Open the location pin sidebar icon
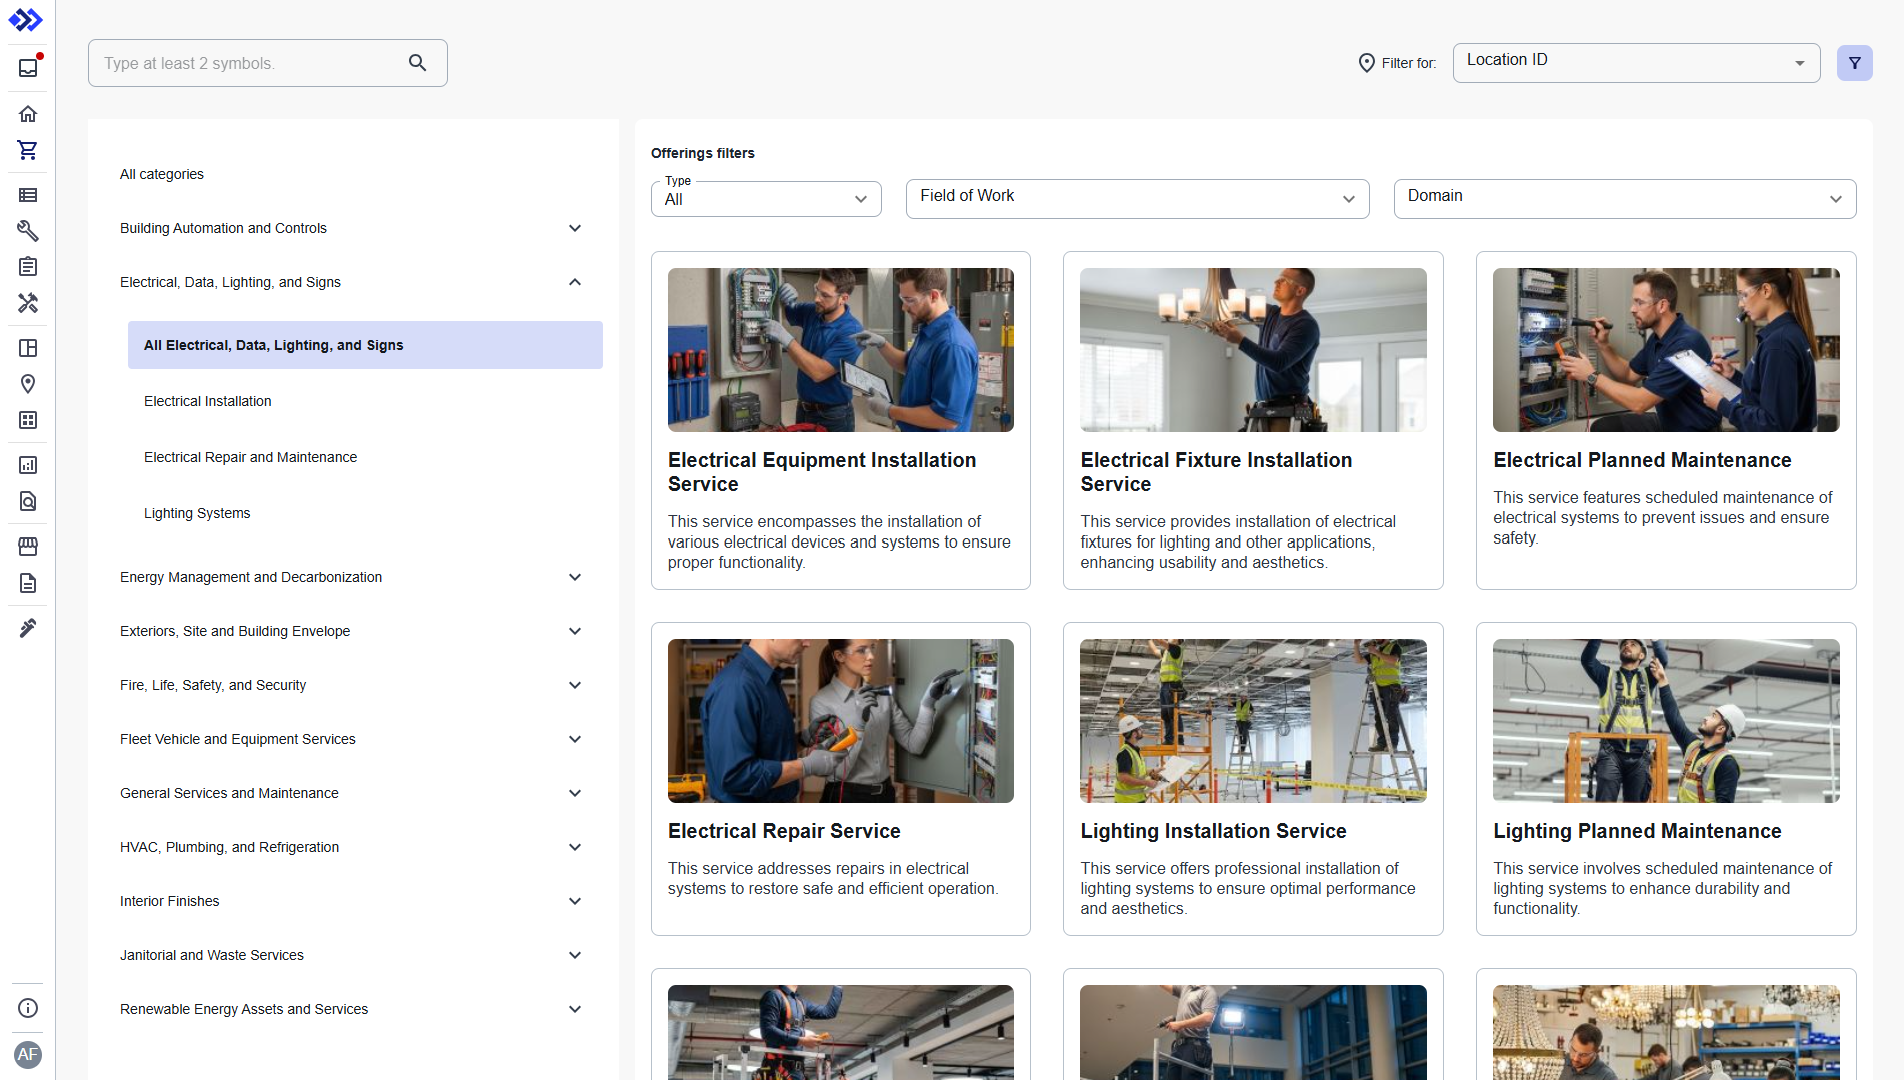1904x1080 pixels. (28, 384)
